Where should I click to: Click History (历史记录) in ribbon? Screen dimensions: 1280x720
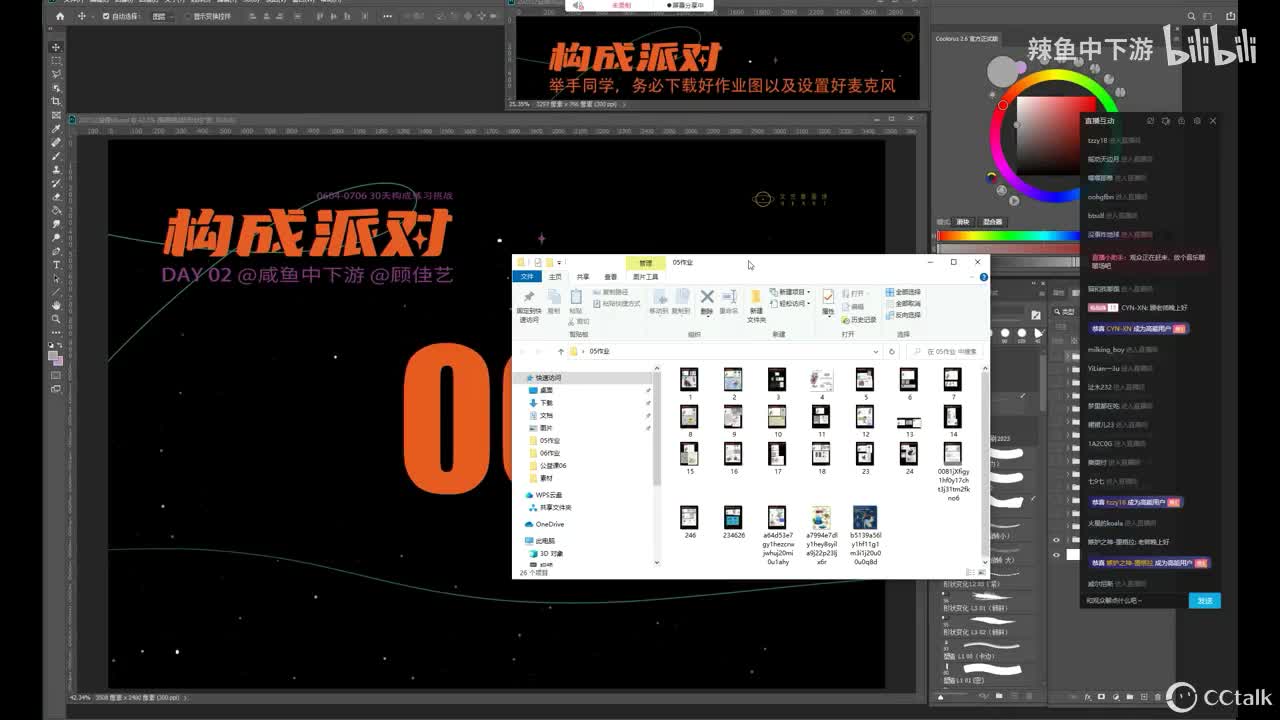(858, 320)
